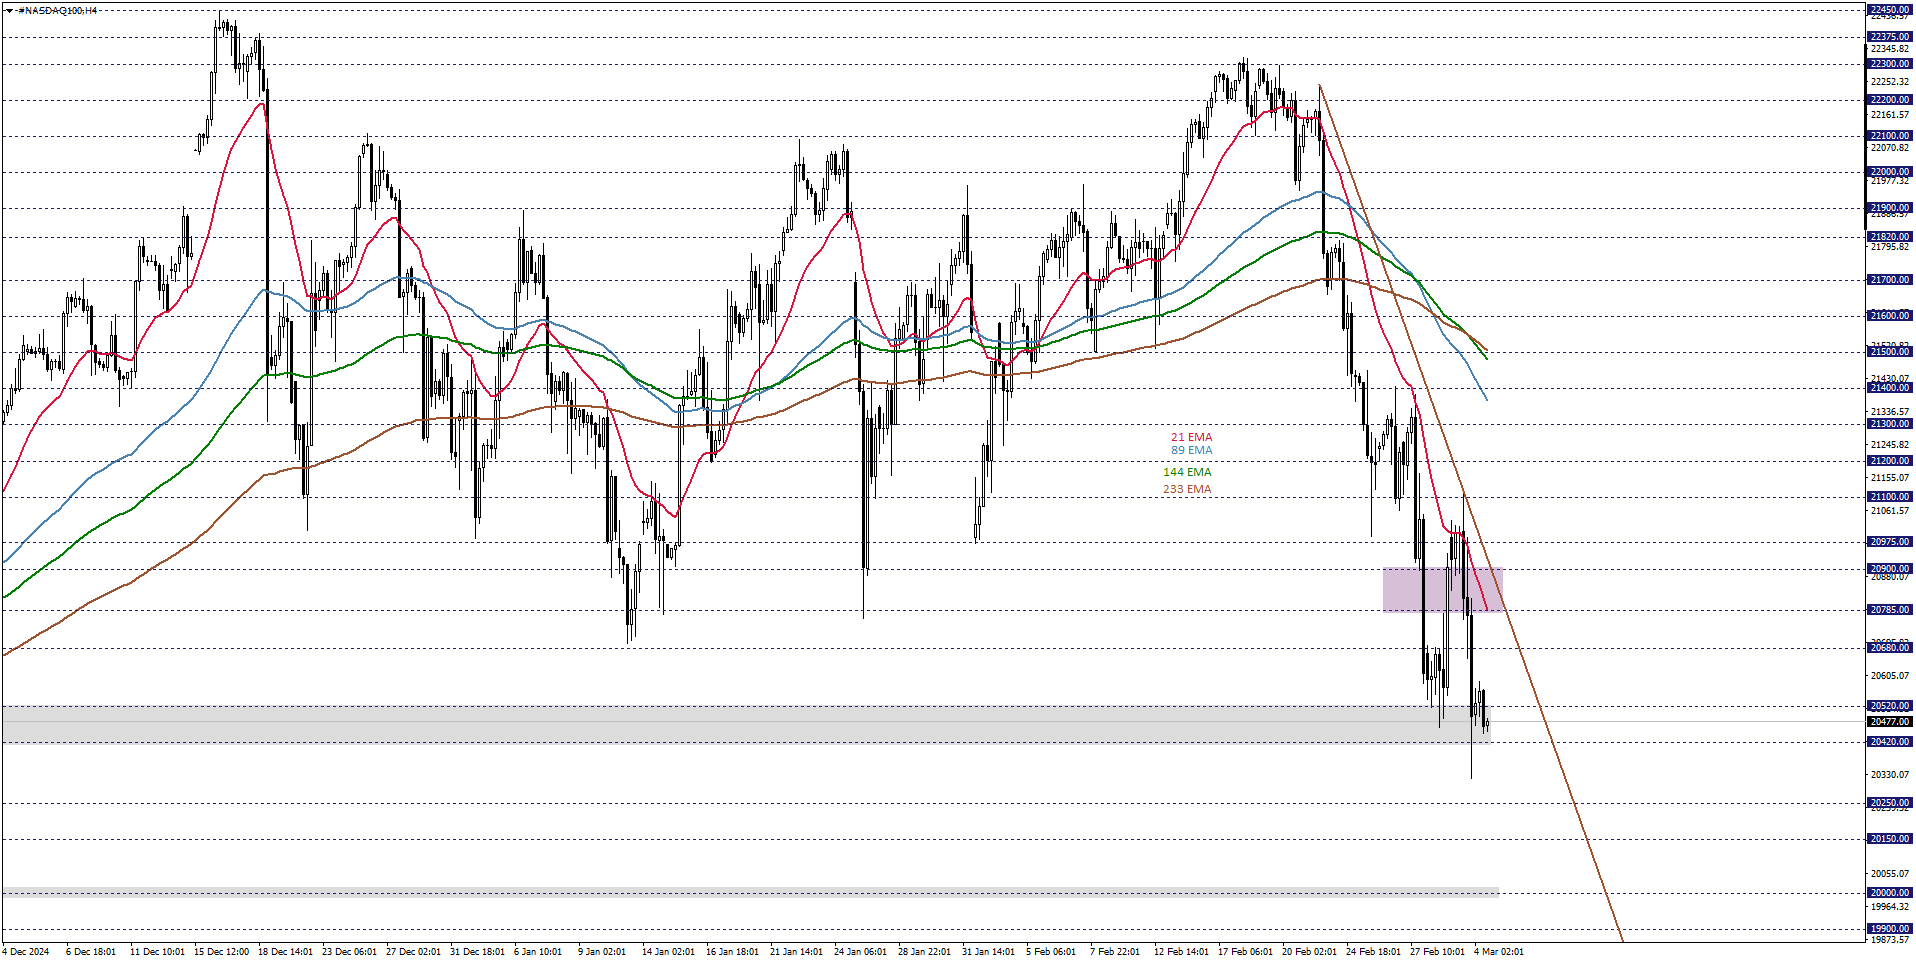The width and height of the screenshot is (1916, 963).
Task: Click the 4 Mar 02:01 time label
Action: pyautogui.click(x=1499, y=952)
